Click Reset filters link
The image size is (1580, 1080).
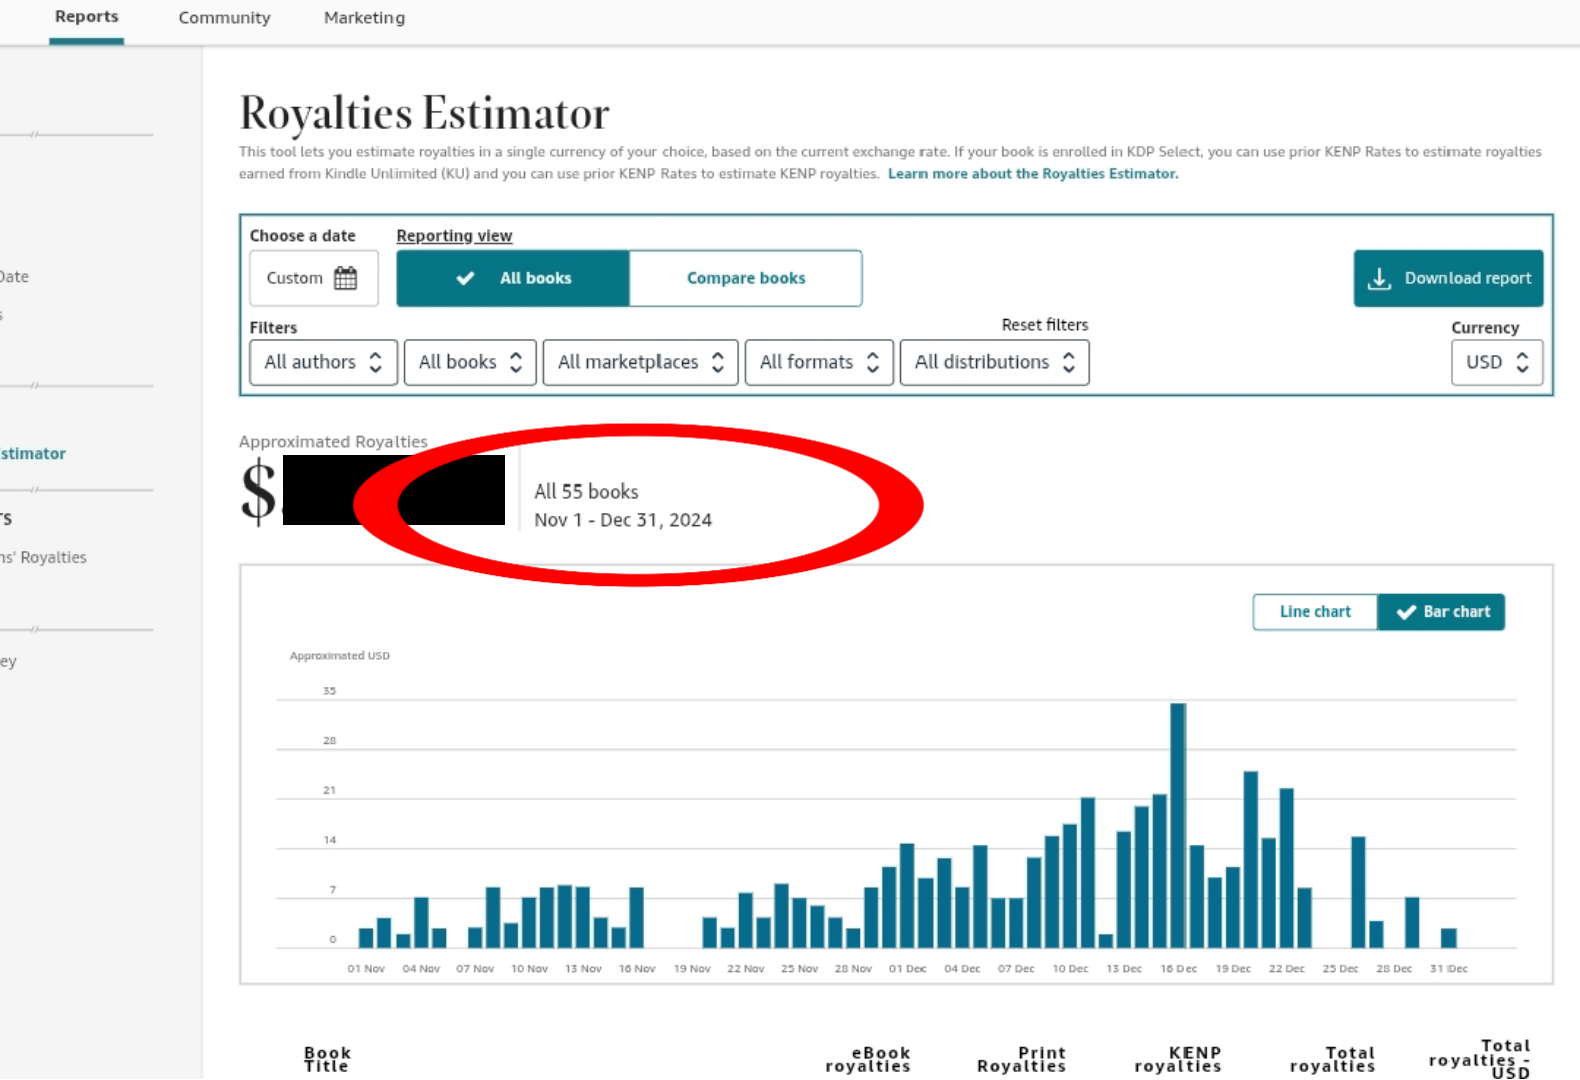(1044, 325)
